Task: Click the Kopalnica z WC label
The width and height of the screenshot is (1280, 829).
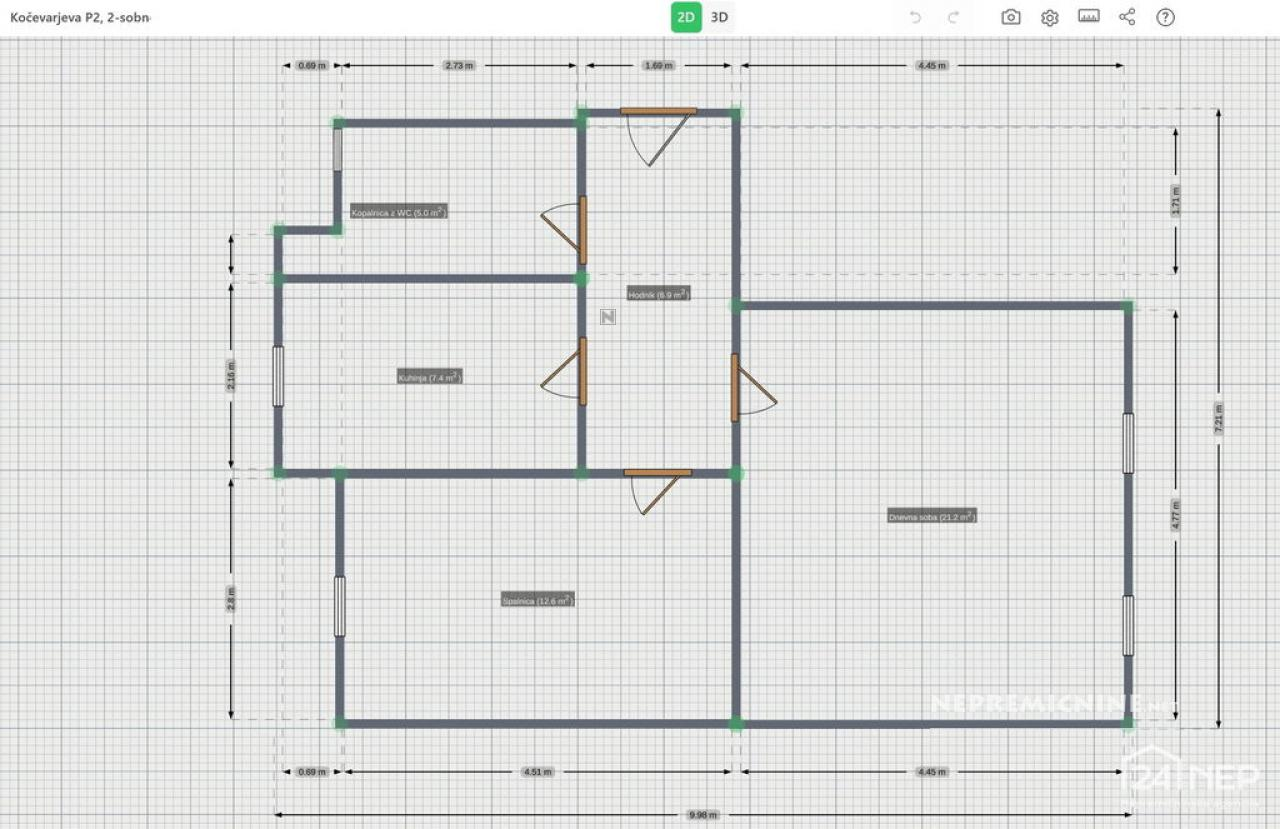Action: pos(397,212)
